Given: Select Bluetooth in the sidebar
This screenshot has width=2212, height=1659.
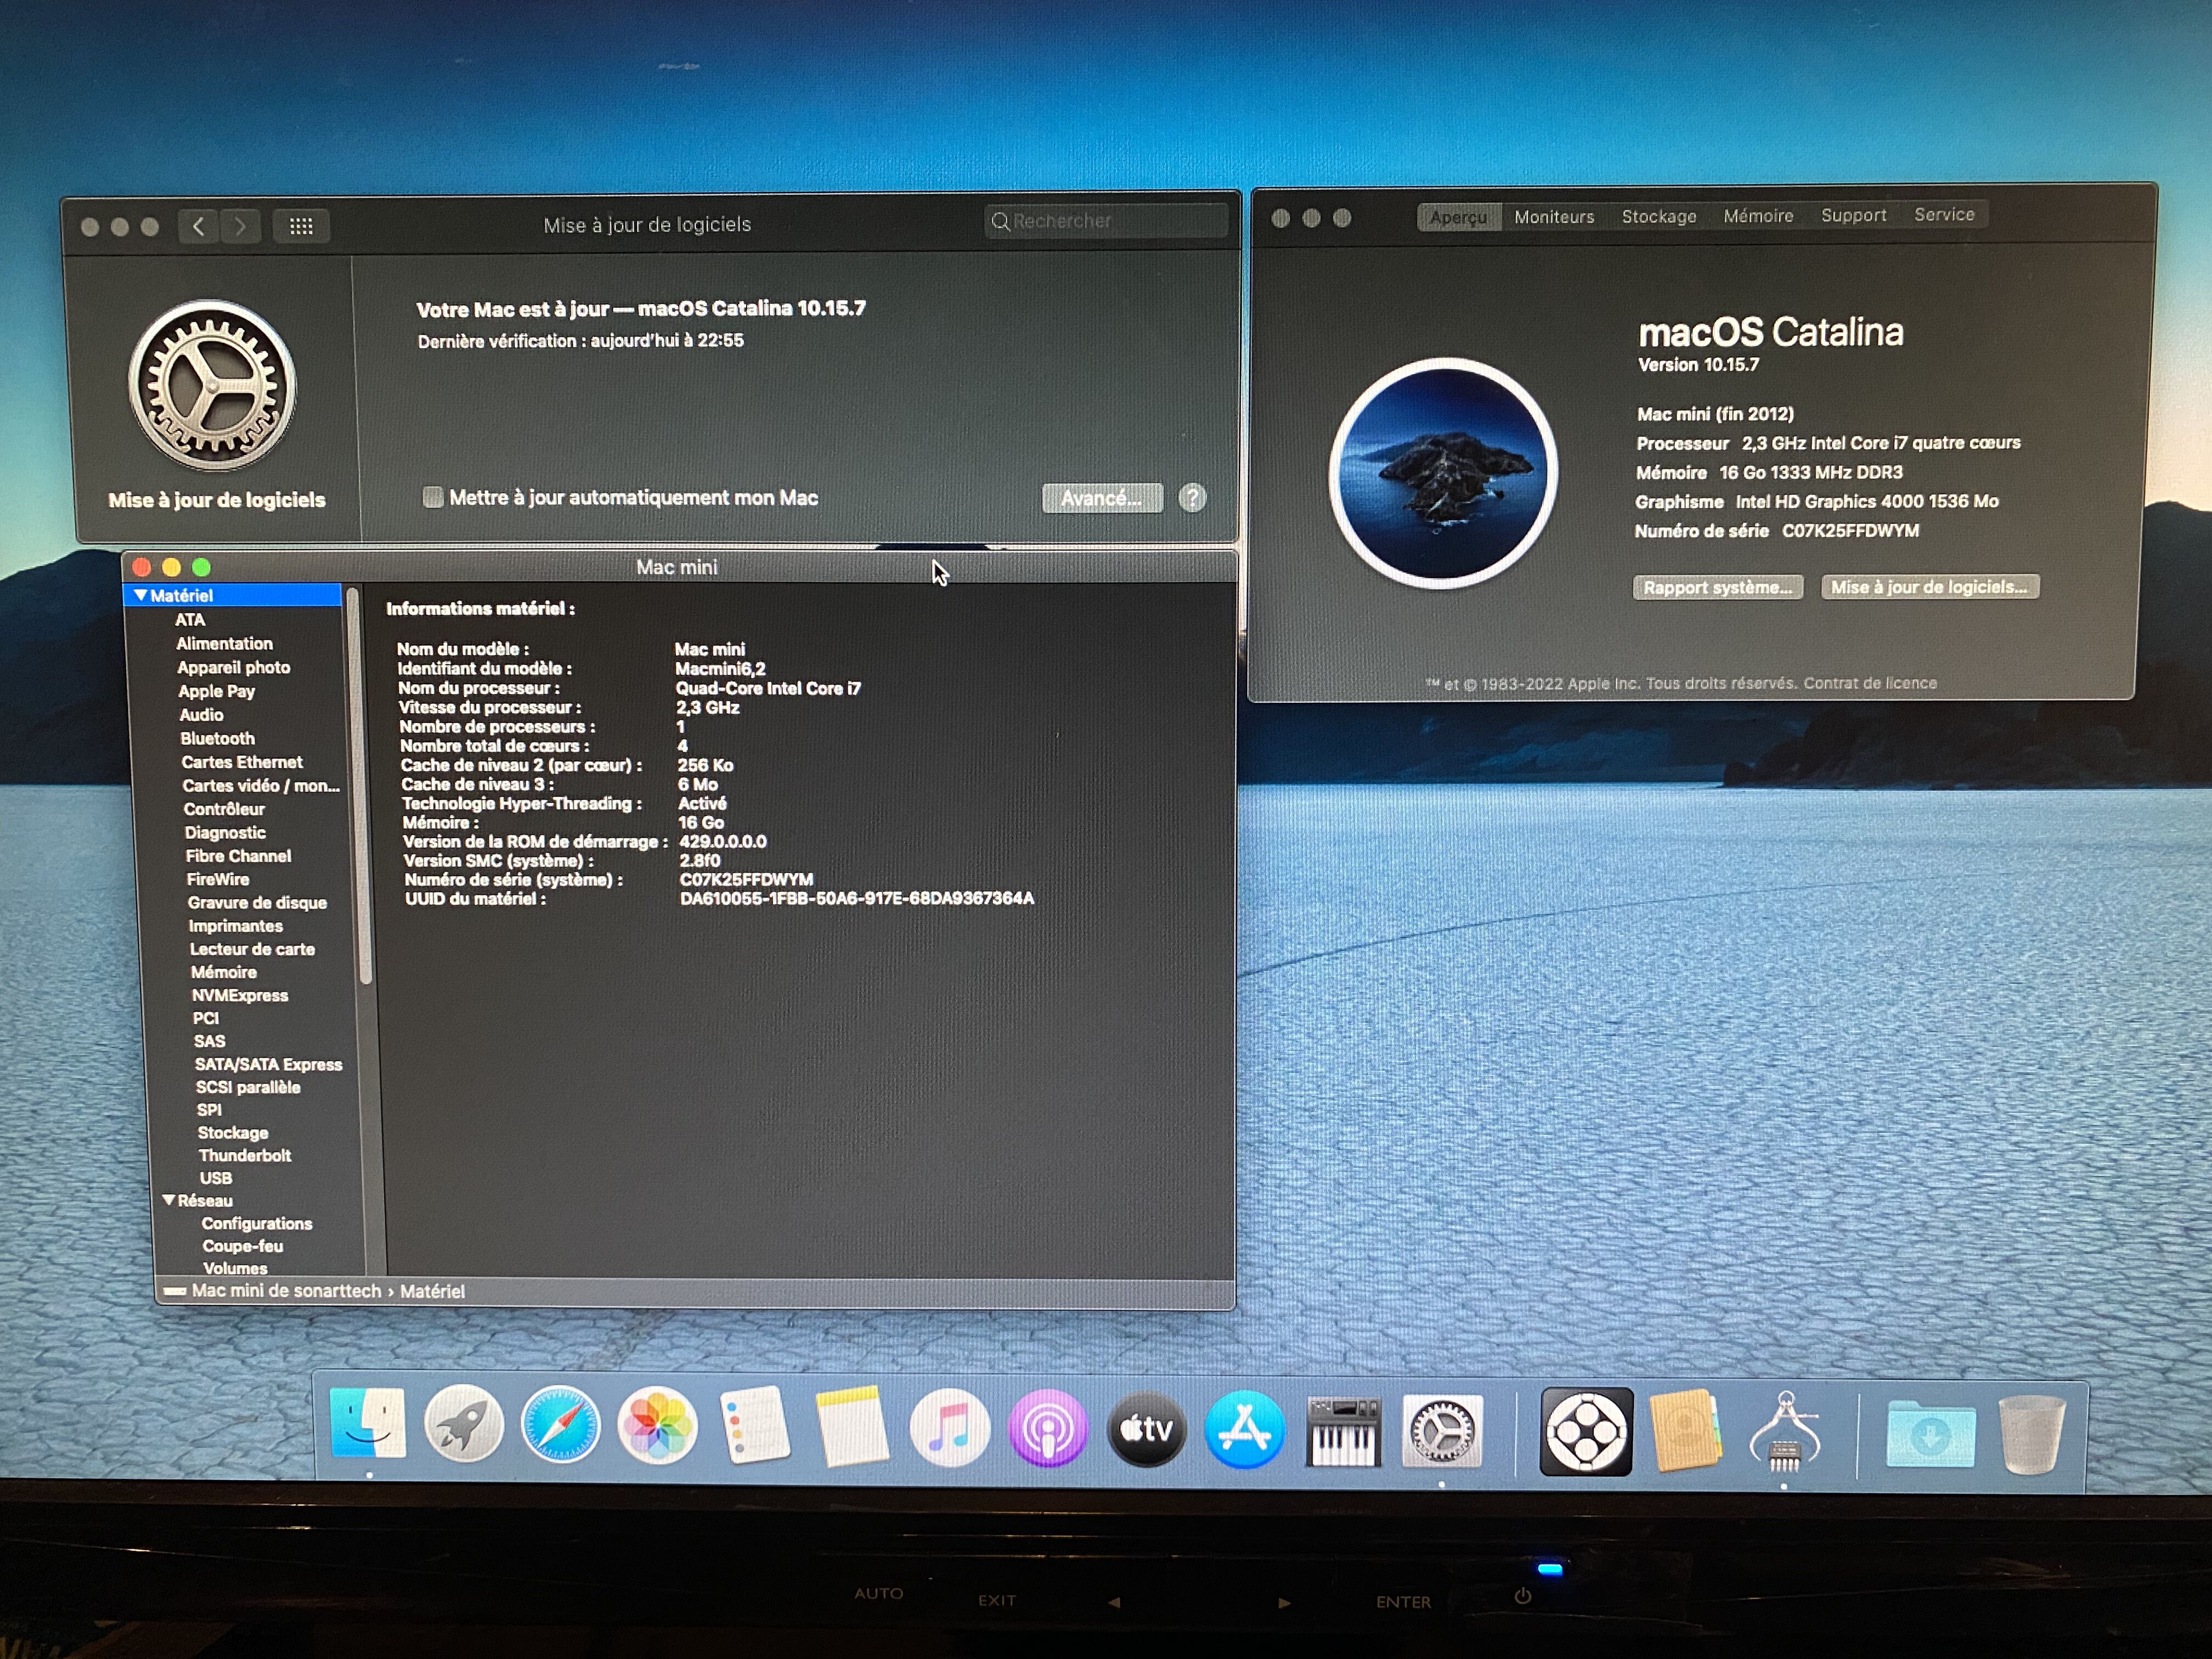Looking at the screenshot, I should click(x=217, y=739).
